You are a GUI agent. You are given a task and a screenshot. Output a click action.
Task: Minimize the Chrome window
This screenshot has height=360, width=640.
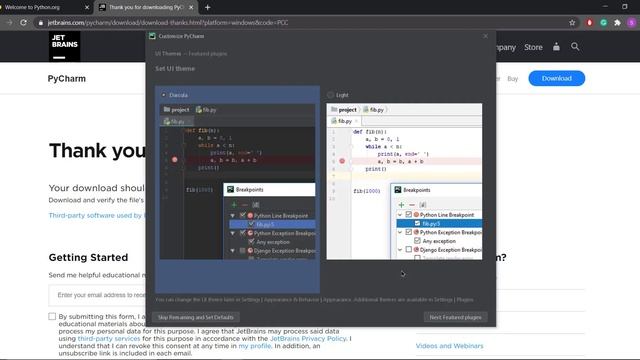click(605, 7)
